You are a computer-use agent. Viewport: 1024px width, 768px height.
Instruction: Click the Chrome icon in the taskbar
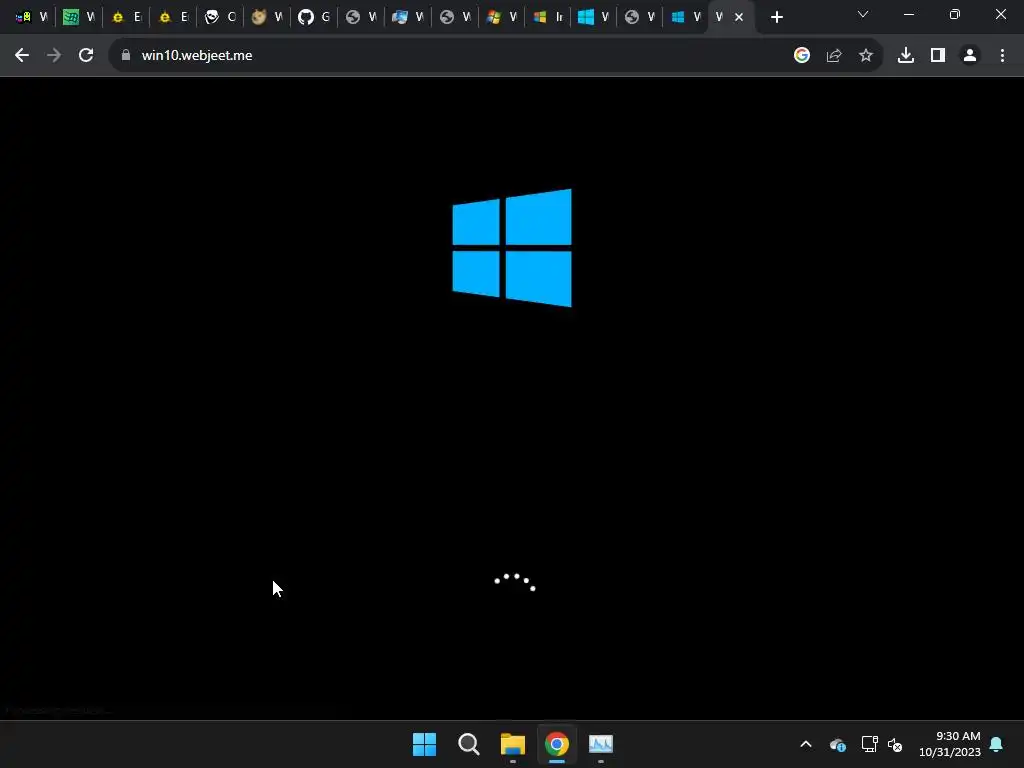pyautogui.click(x=557, y=744)
